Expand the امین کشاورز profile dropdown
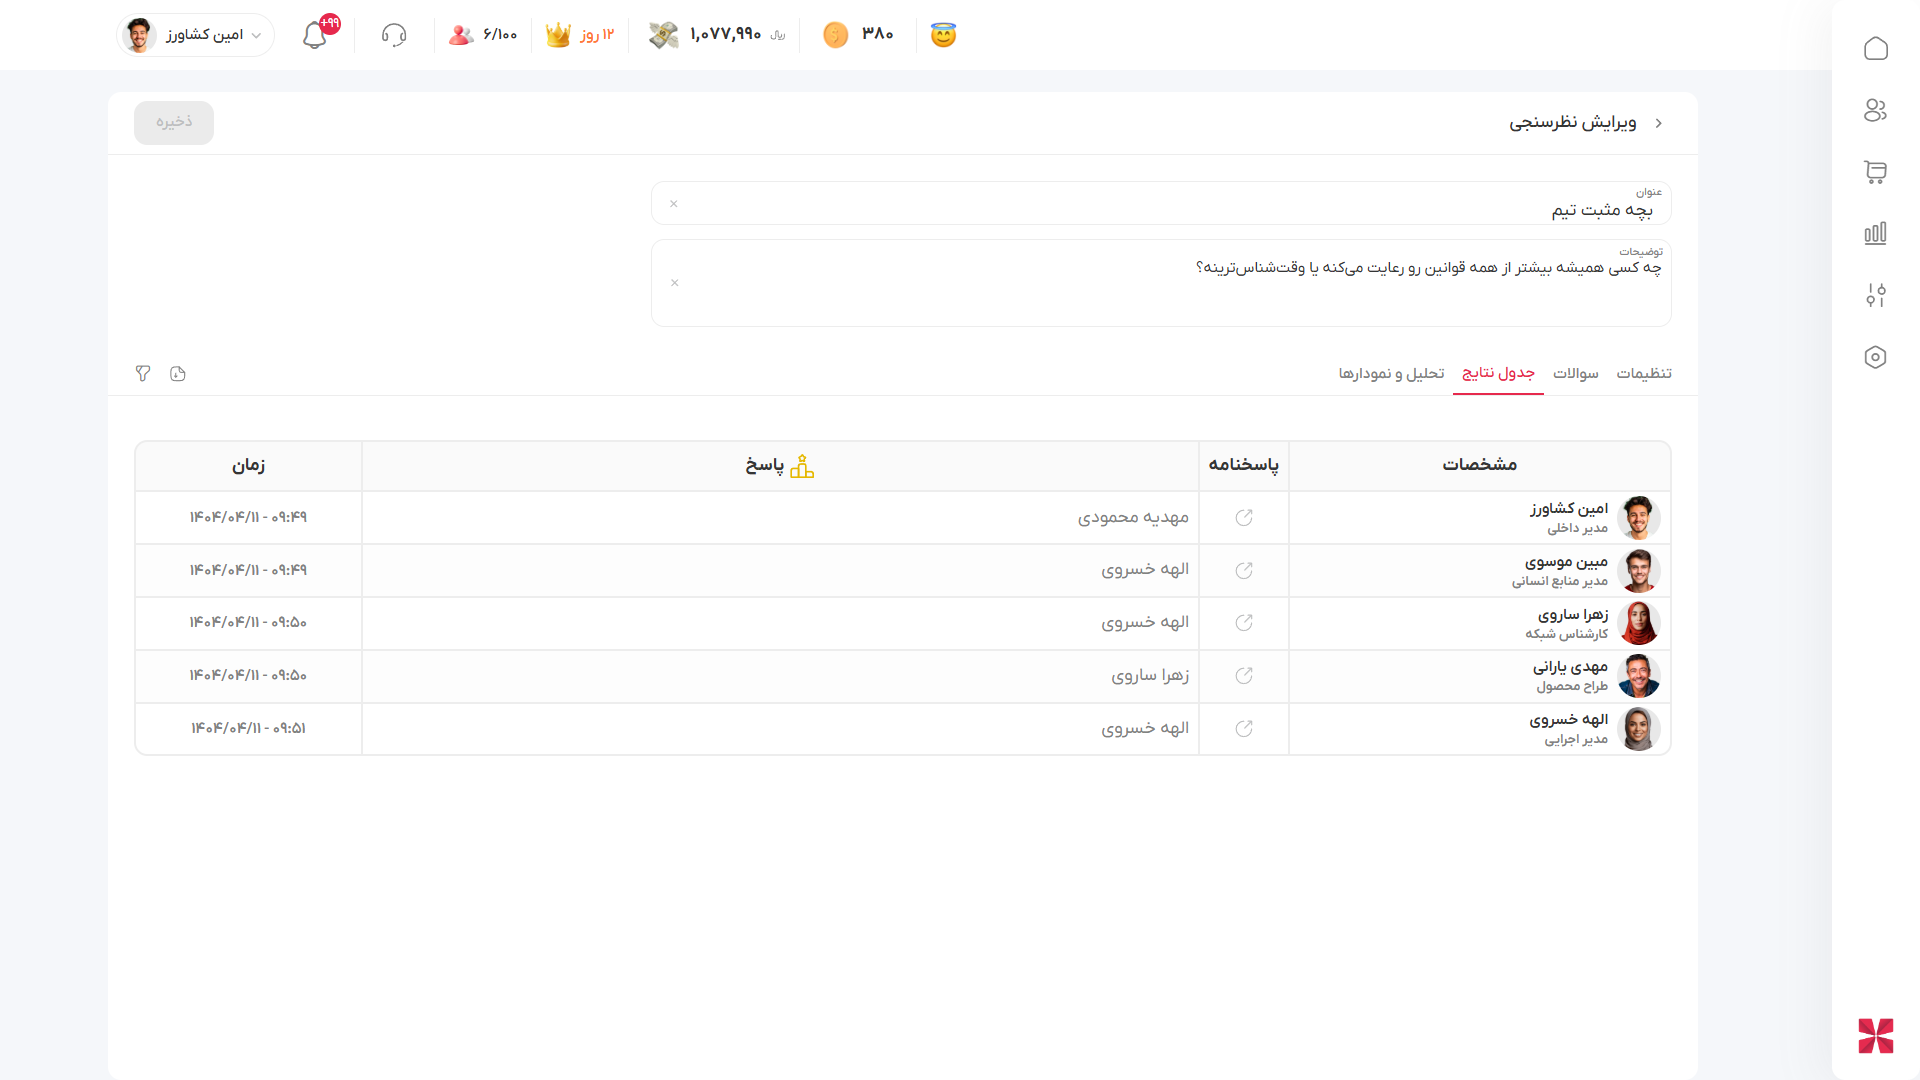 point(196,35)
